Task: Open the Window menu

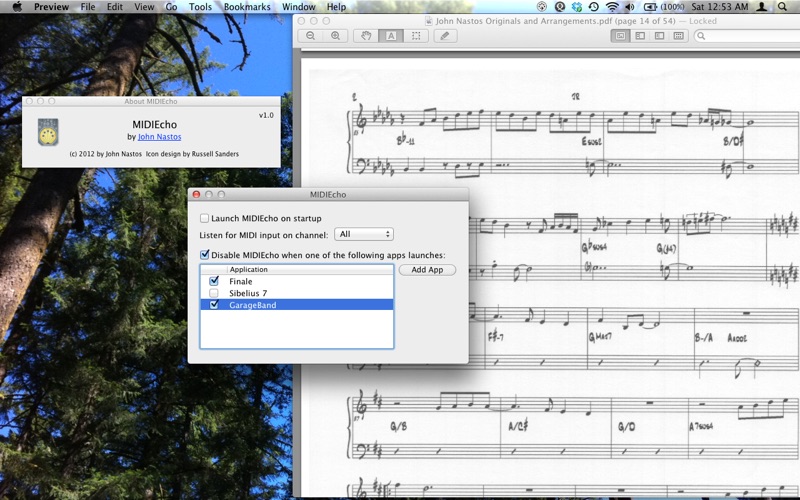Action: [298, 7]
